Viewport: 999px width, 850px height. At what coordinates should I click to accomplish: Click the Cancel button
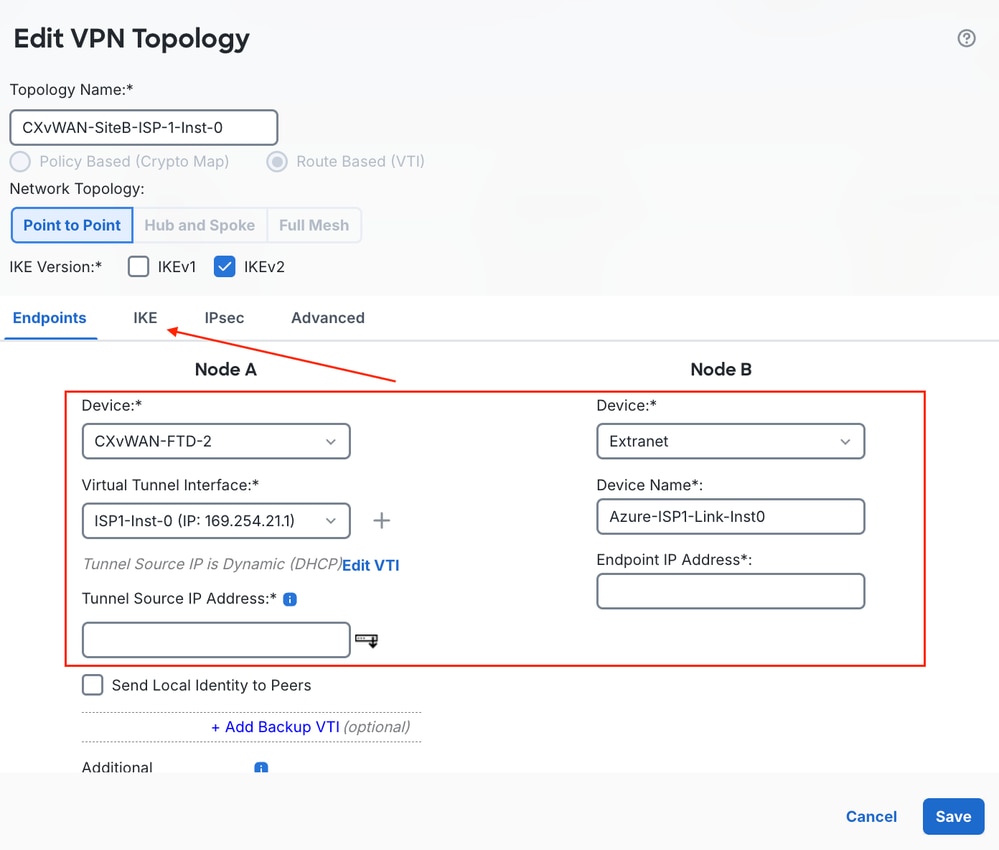point(871,816)
